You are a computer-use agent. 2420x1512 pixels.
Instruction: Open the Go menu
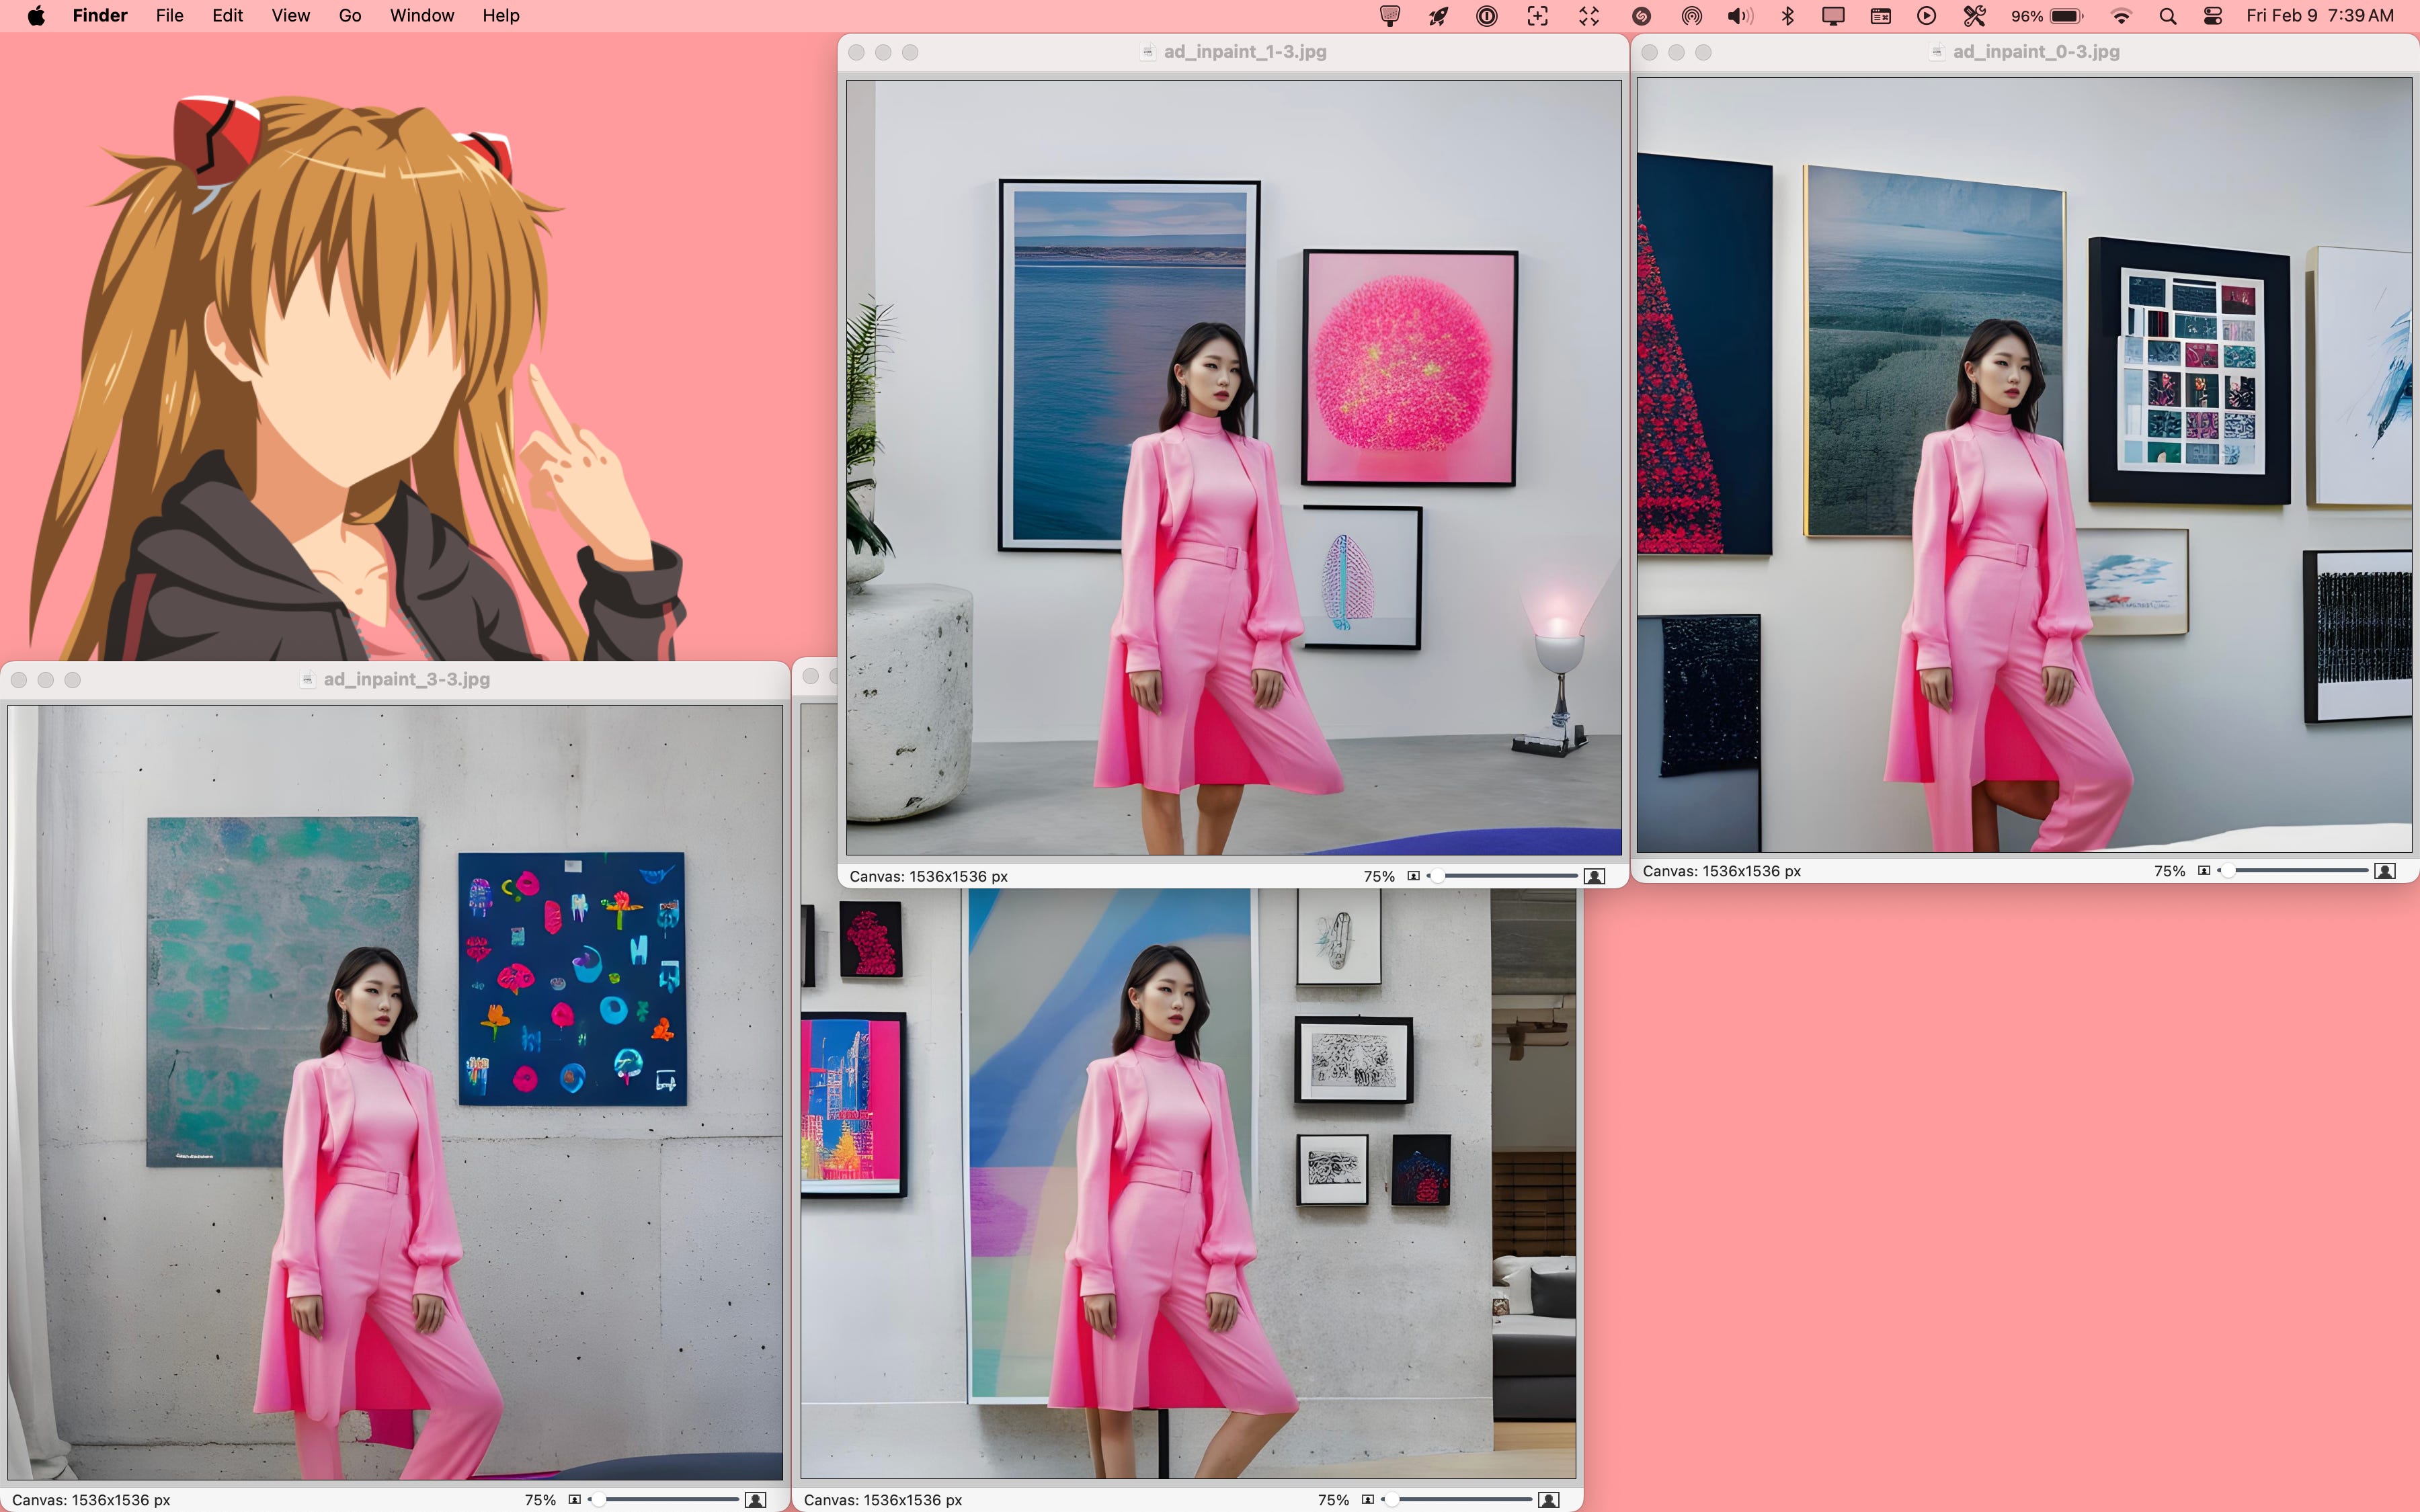(350, 15)
